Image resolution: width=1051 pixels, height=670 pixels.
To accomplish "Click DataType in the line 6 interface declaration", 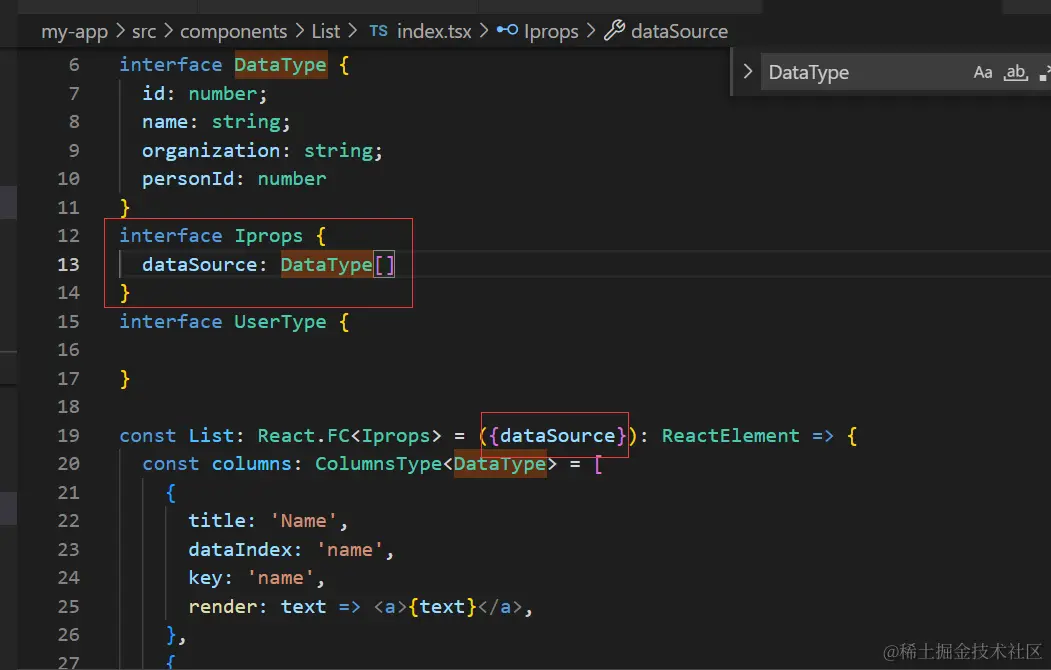I will click(280, 65).
